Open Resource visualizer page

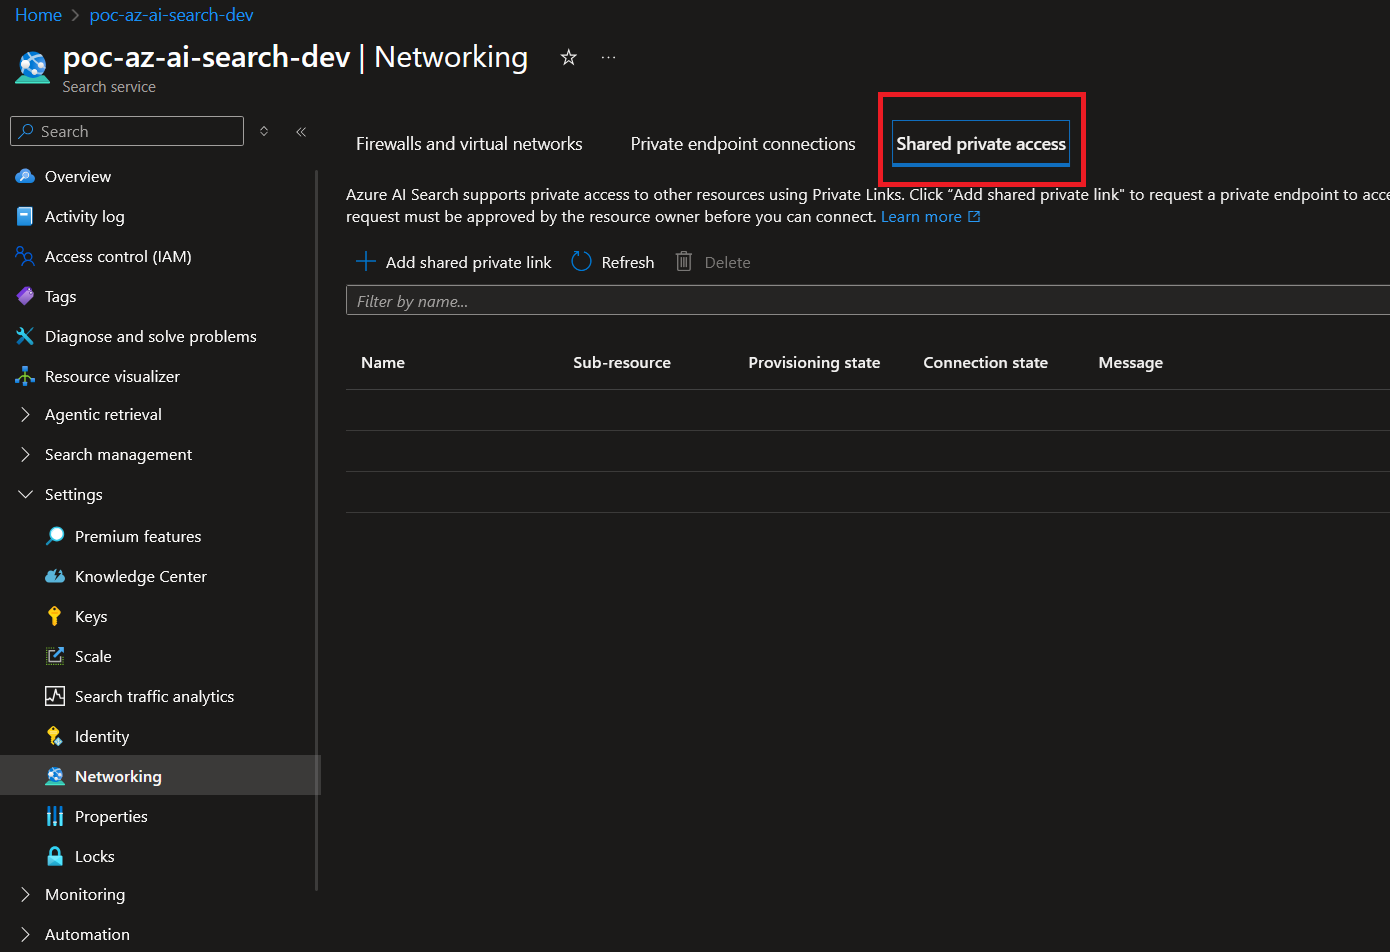(x=112, y=376)
